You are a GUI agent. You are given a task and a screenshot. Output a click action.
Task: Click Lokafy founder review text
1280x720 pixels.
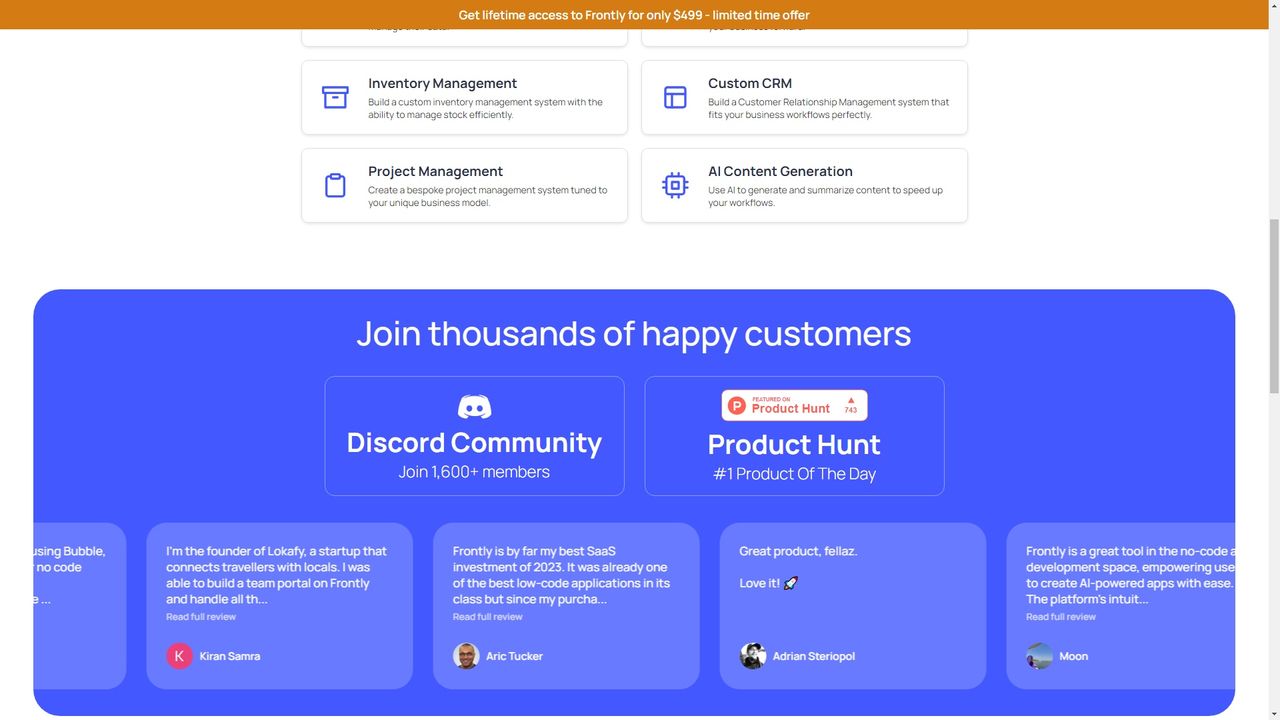coord(278,575)
